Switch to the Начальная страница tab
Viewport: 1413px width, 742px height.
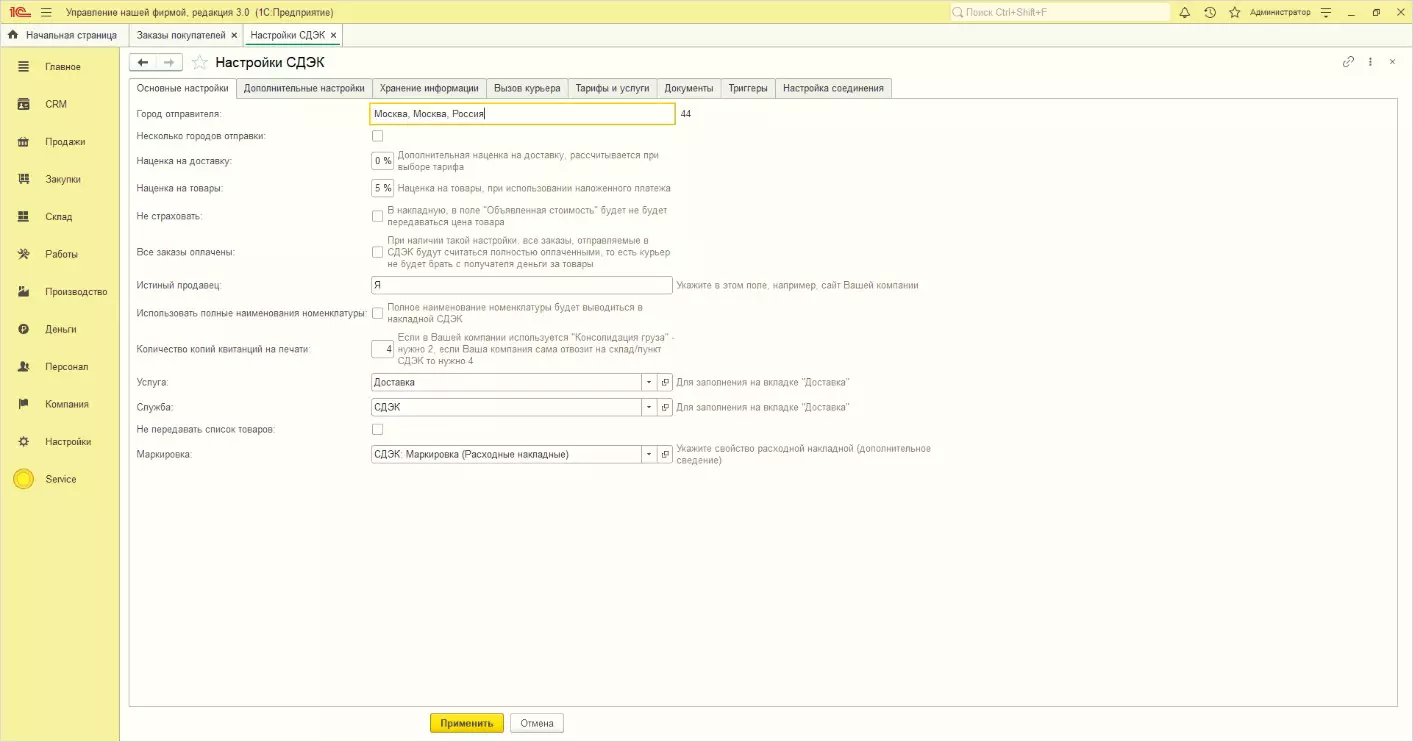tap(63, 35)
